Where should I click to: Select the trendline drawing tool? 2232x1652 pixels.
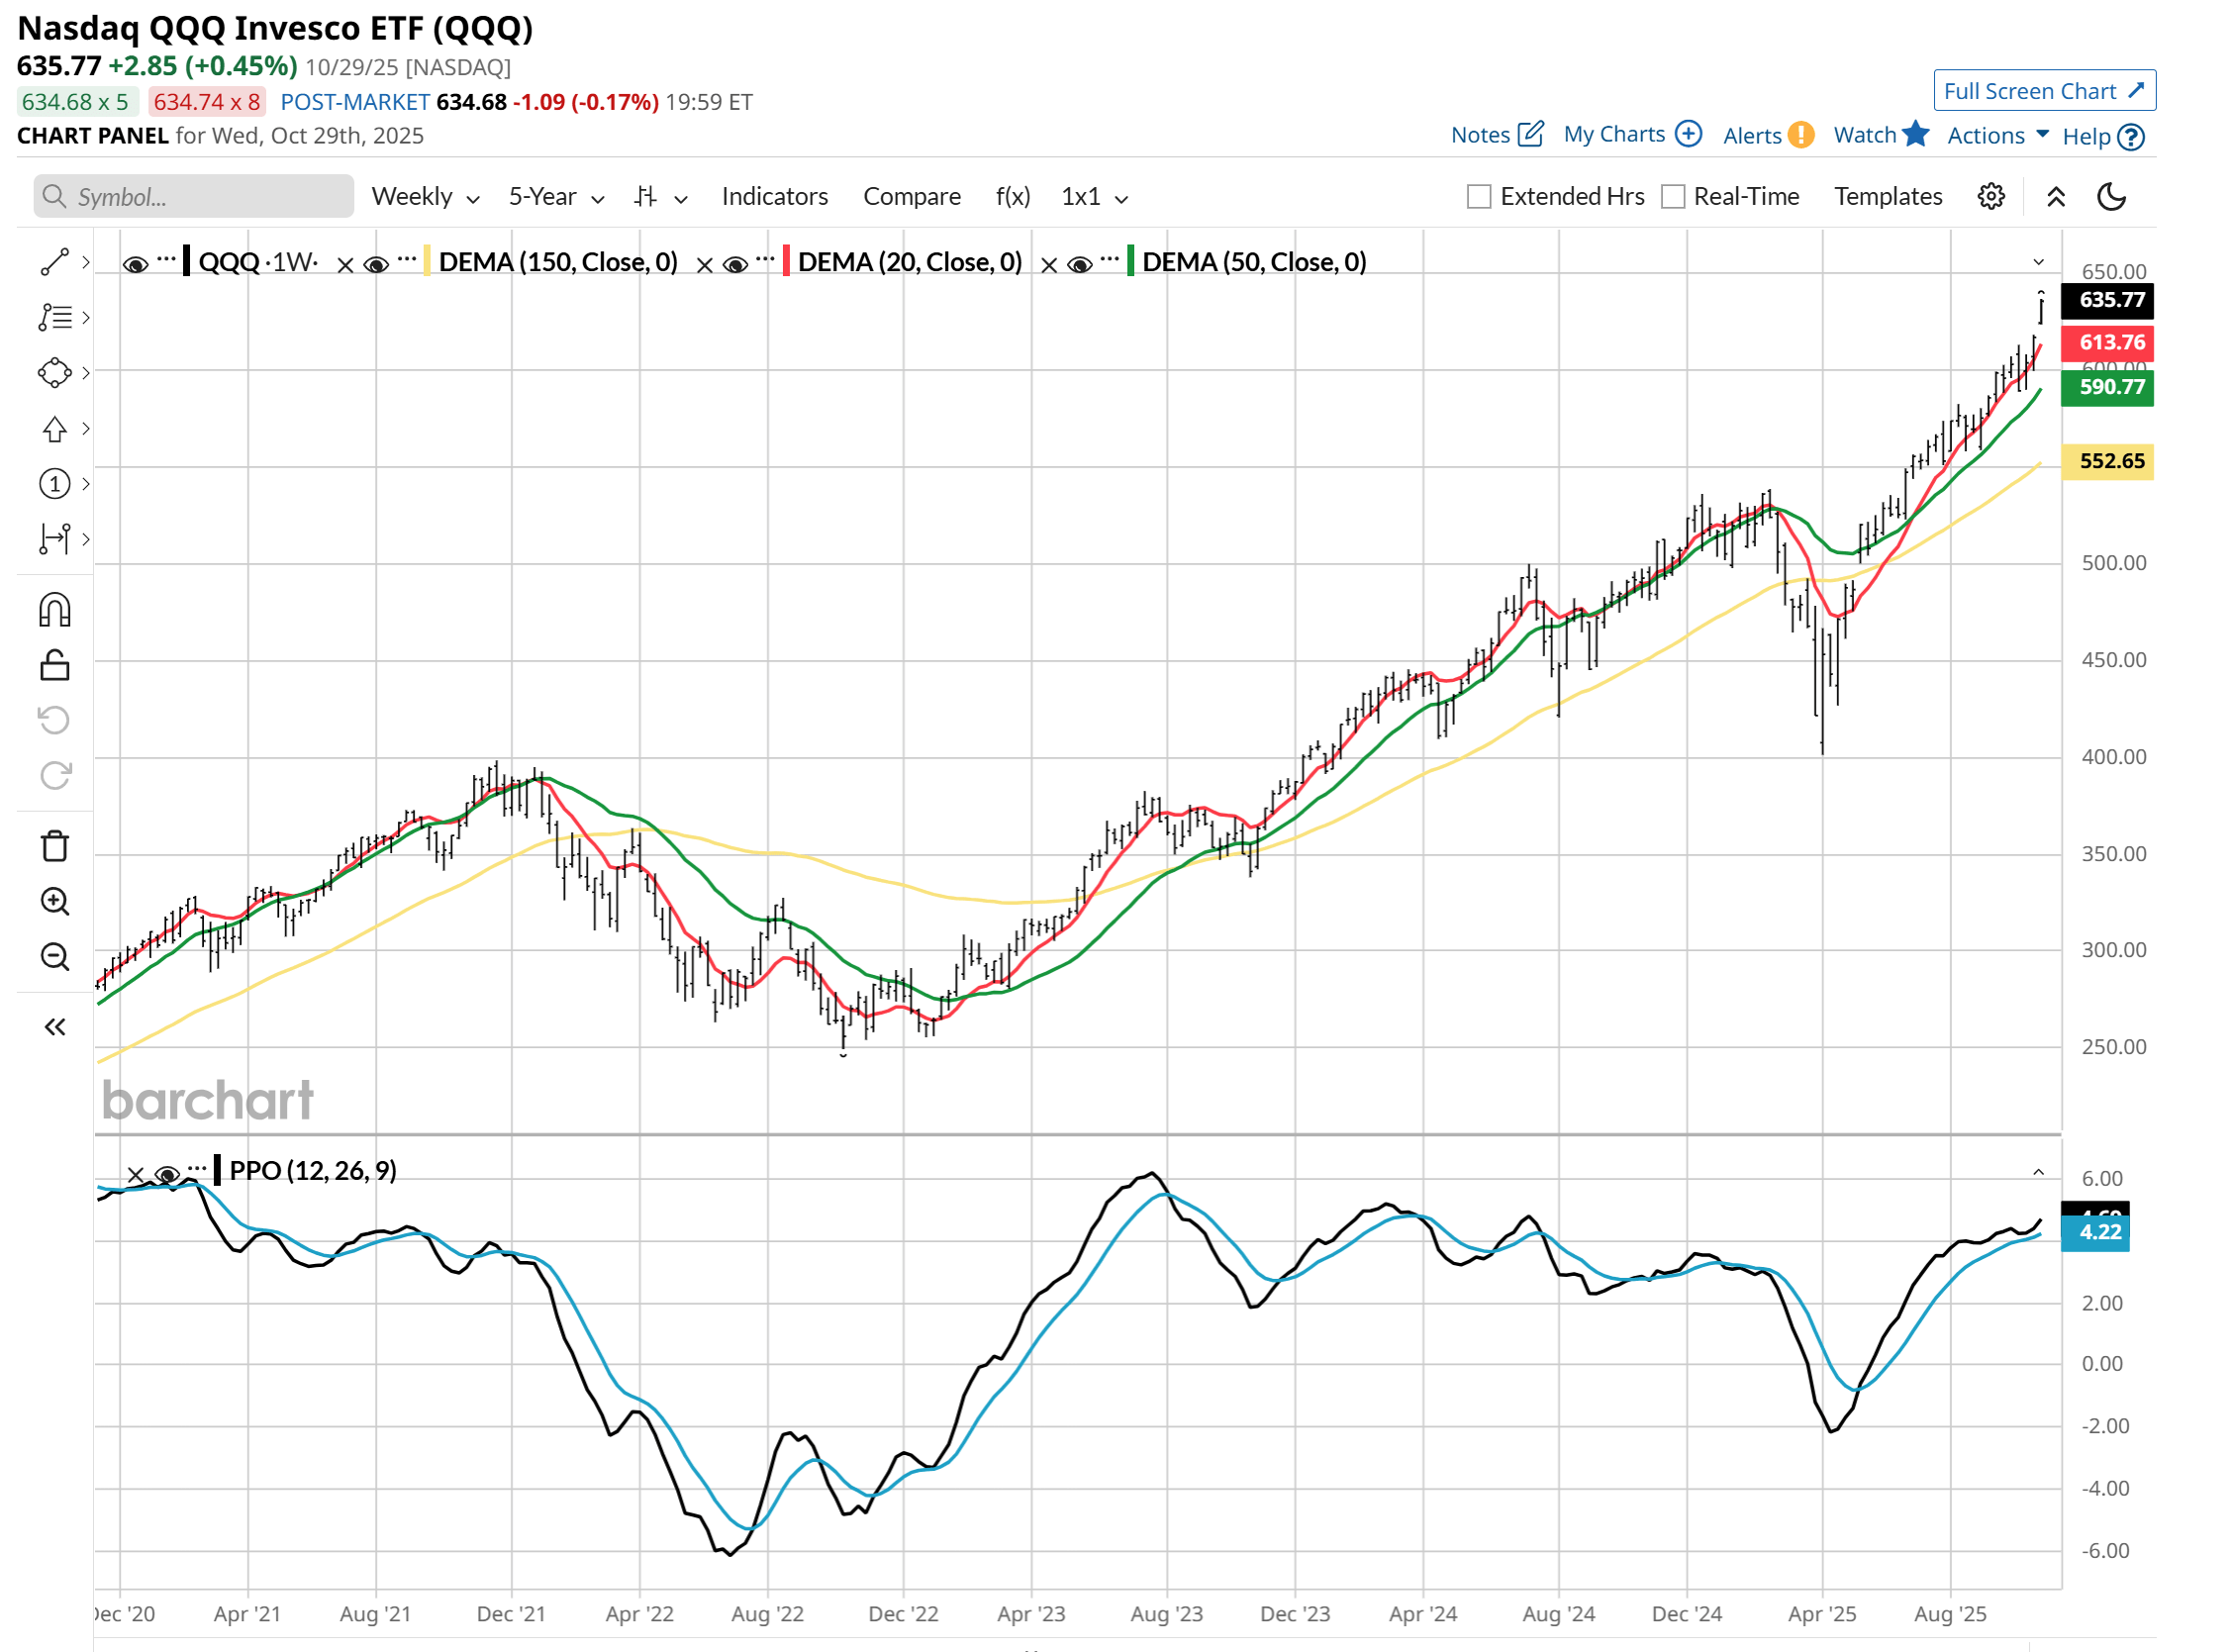[x=55, y=260]
